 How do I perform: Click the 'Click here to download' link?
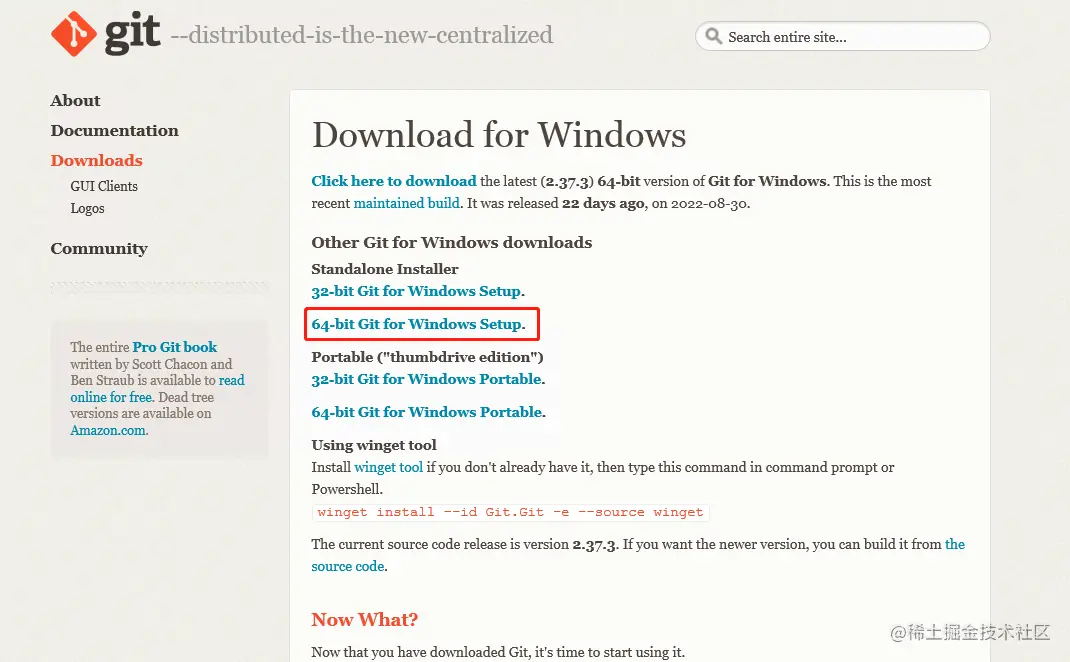394,181
